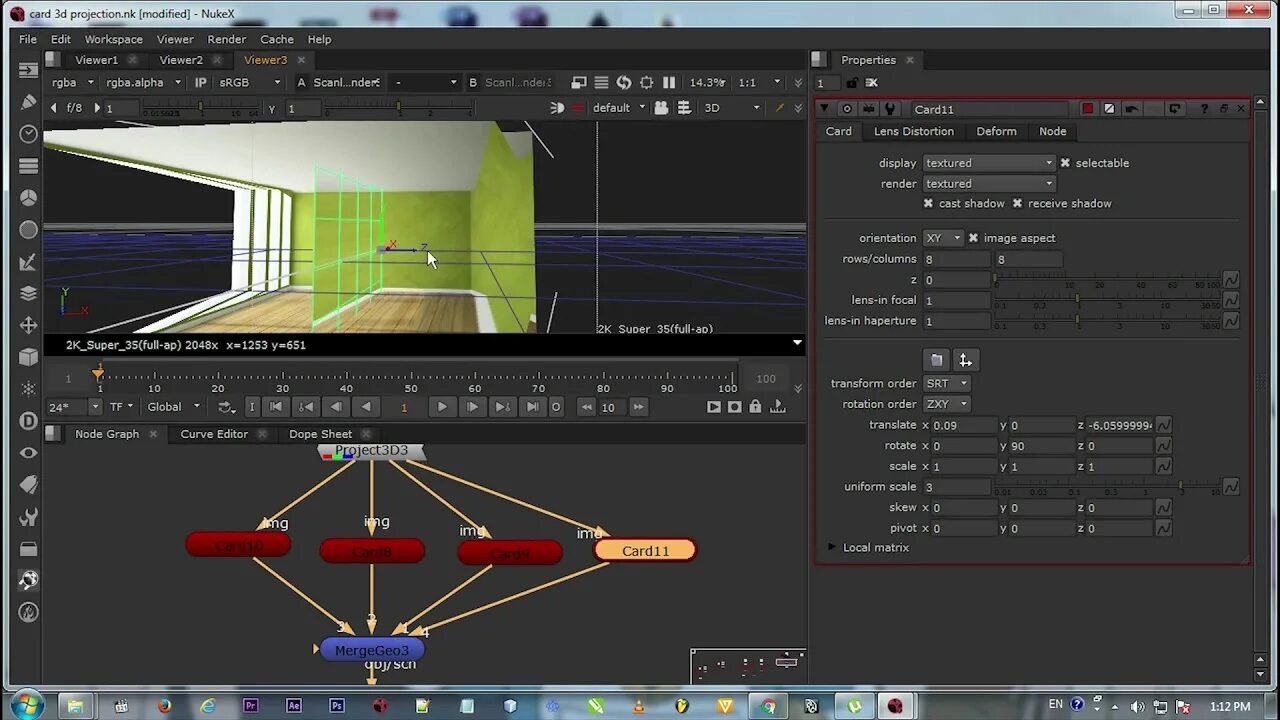The height and width of the screenshot is (720, 1280).
Task: Open the 3D cube tools in left toolbar
Action: point(28,357)
